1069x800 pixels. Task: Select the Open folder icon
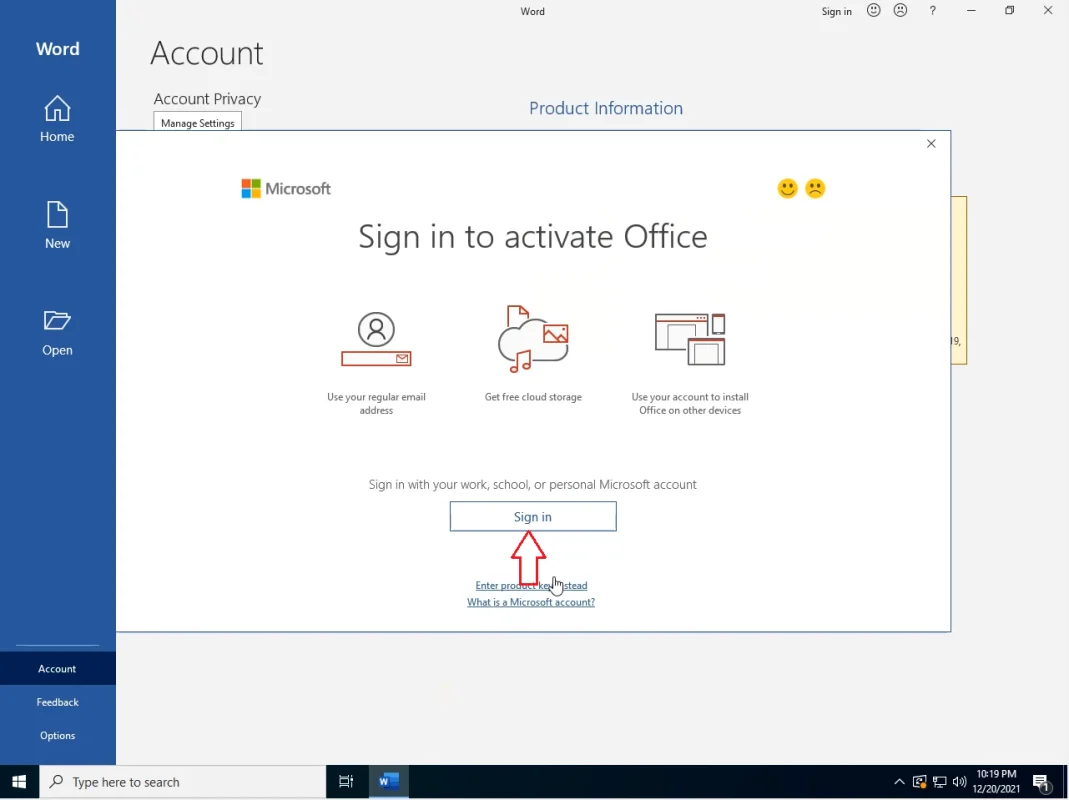[57, 321]
